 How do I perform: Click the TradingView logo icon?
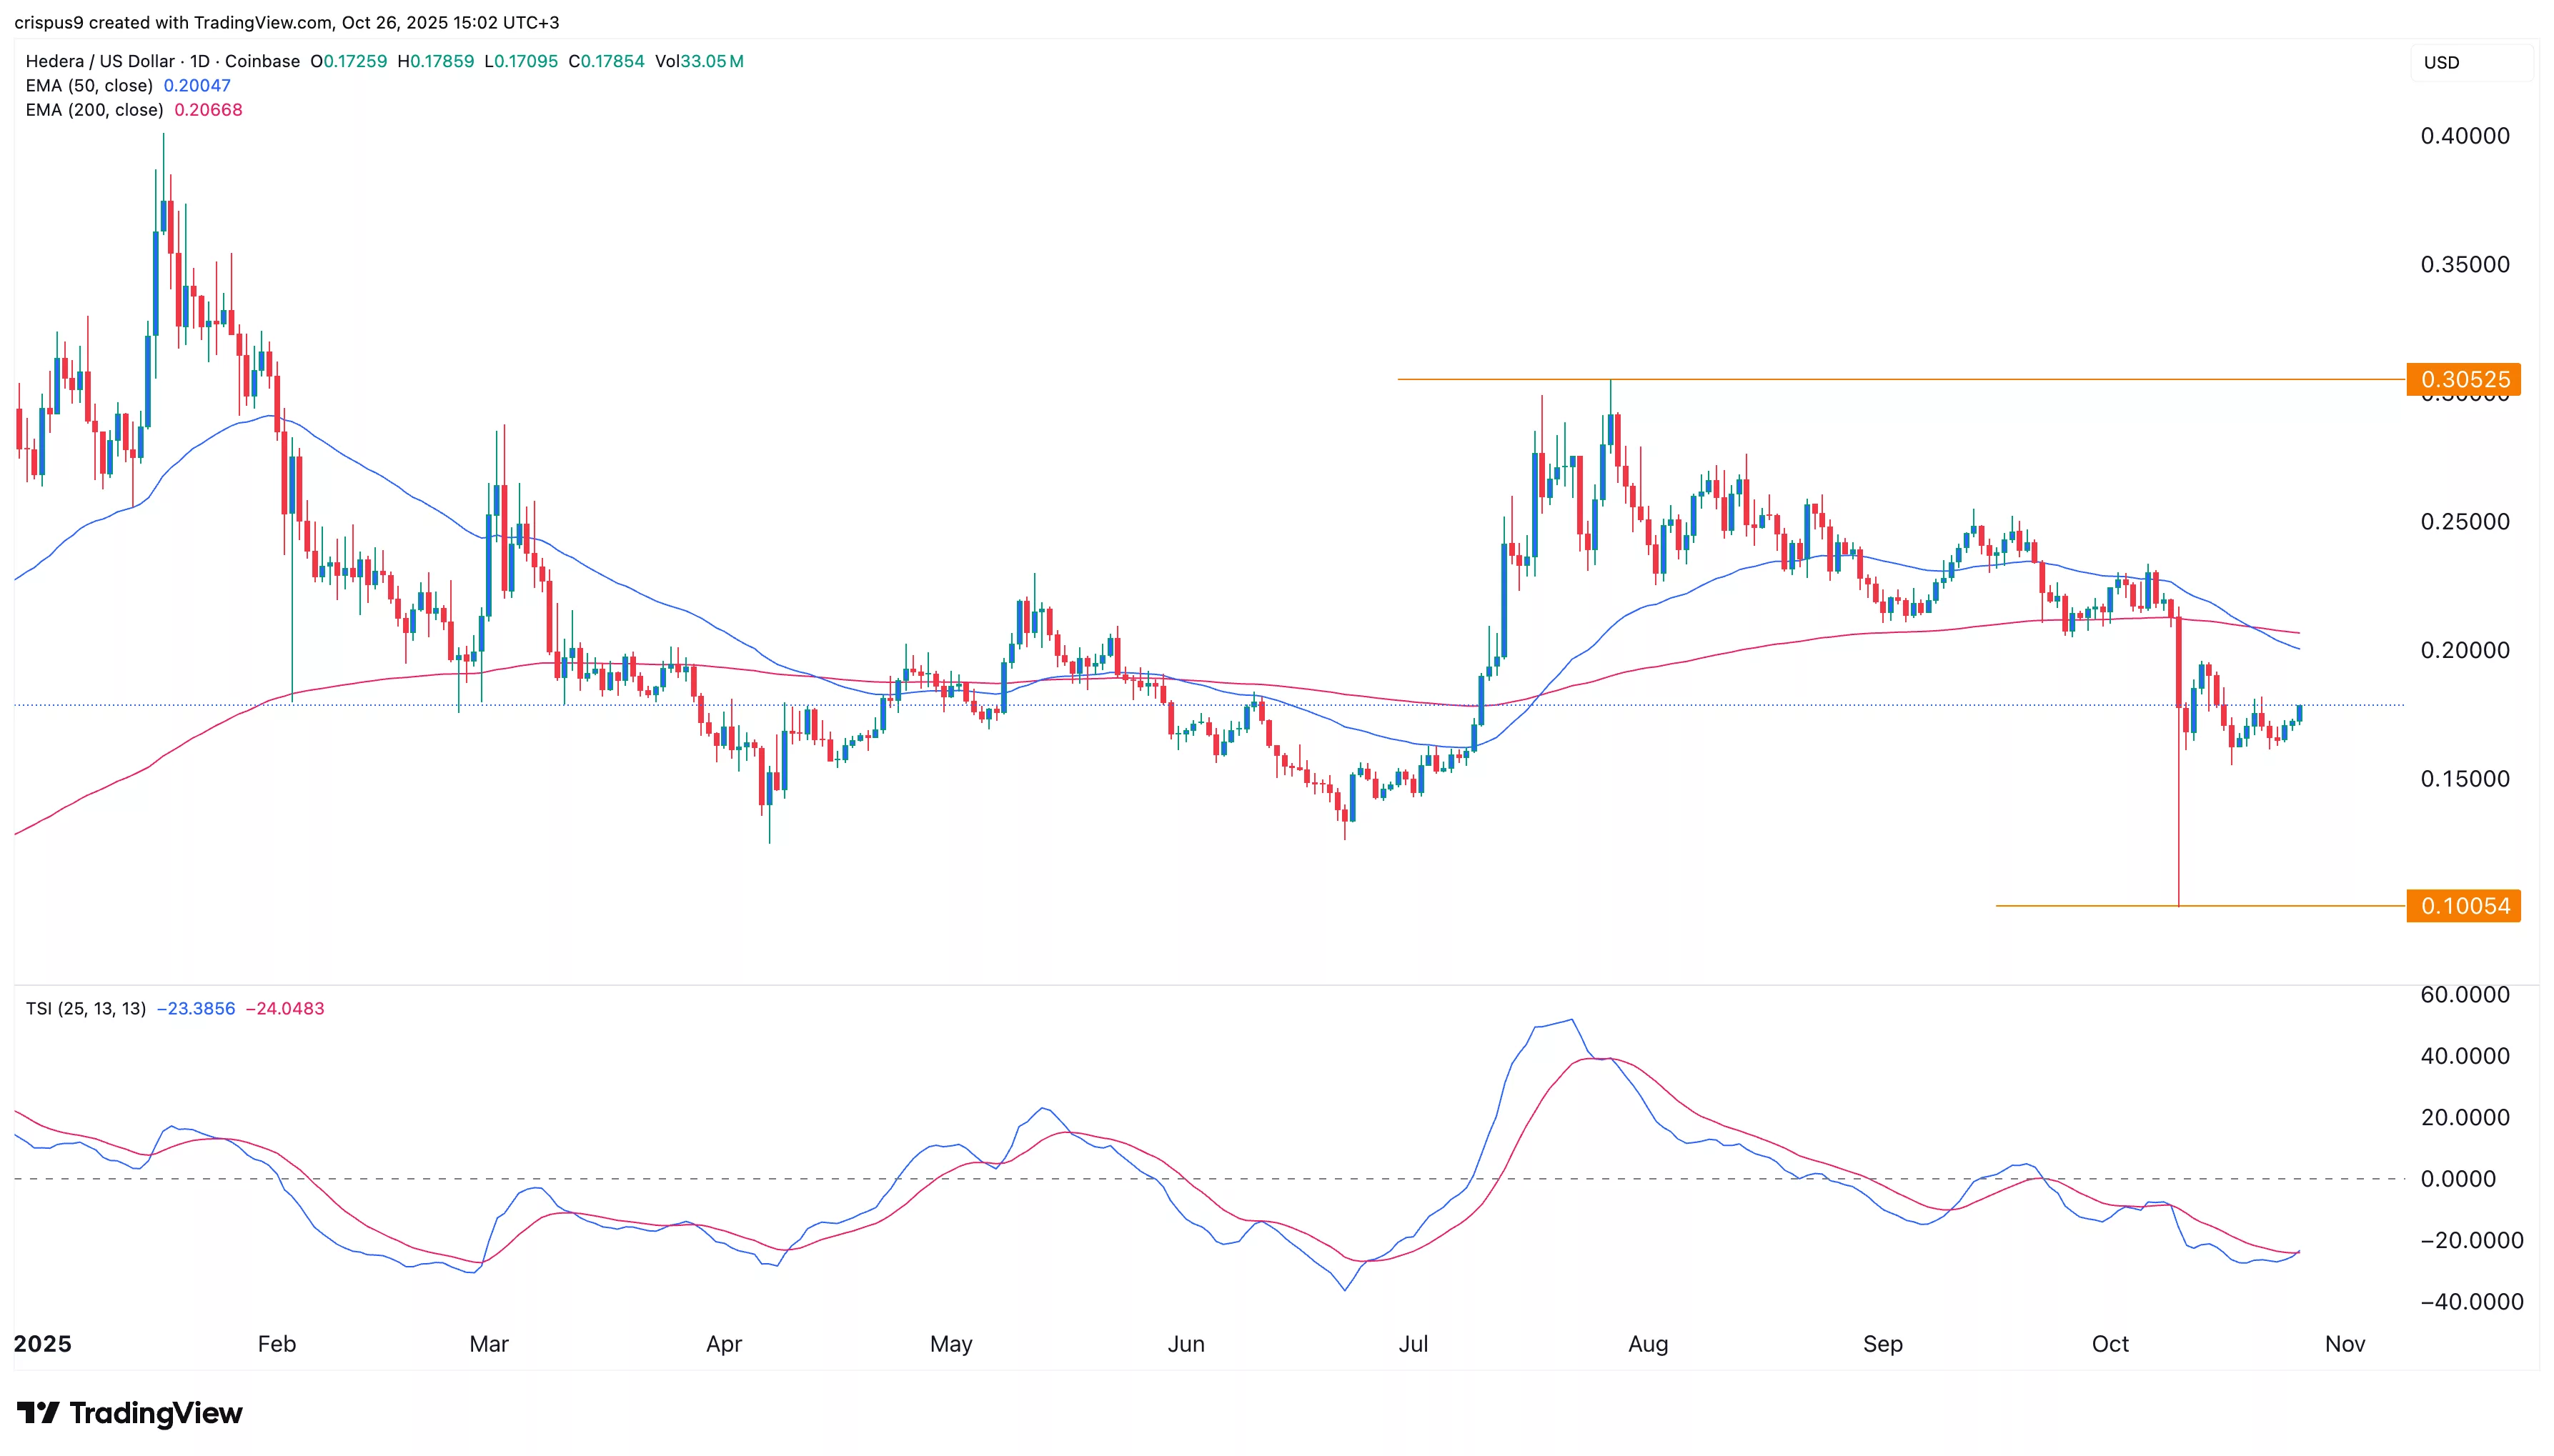point(39,1413)
